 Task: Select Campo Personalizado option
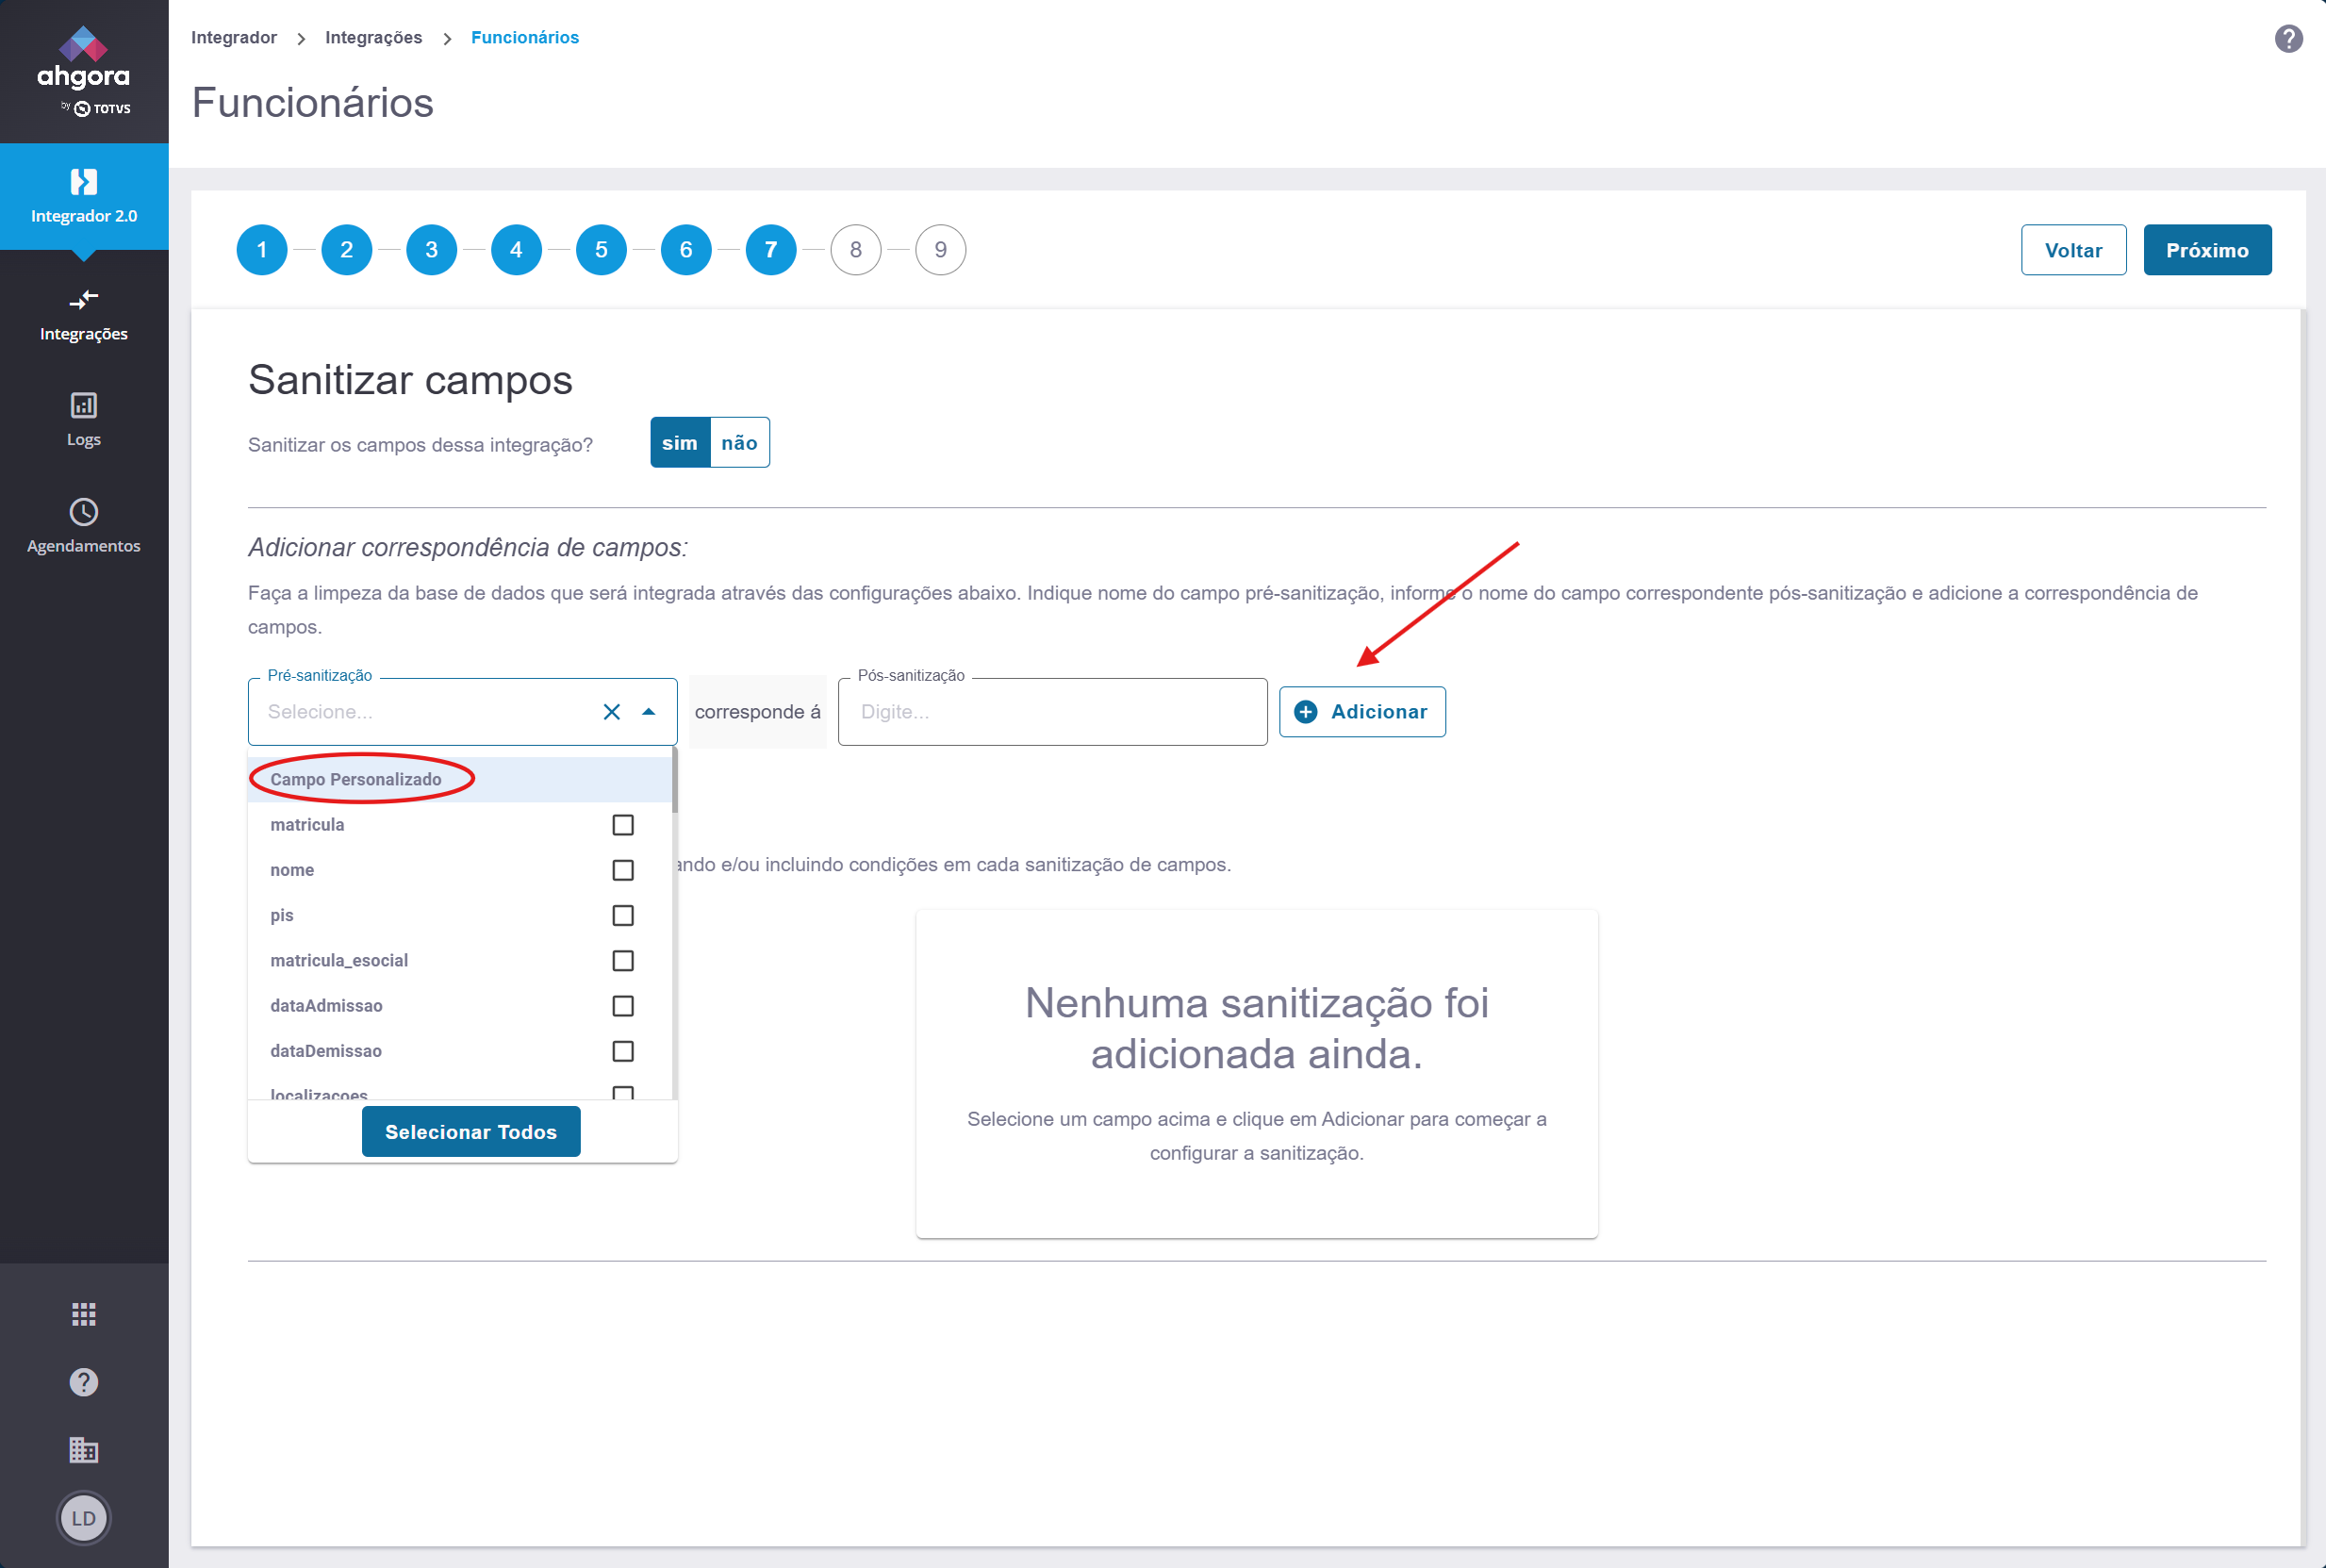tap(356, 779)
